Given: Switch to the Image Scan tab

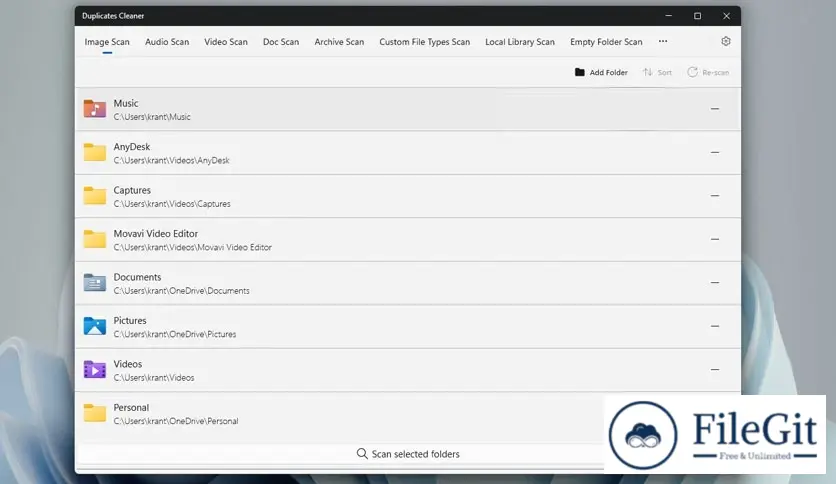Looking at the screenshot, I should pyautogui.click(x=107, y=42).
